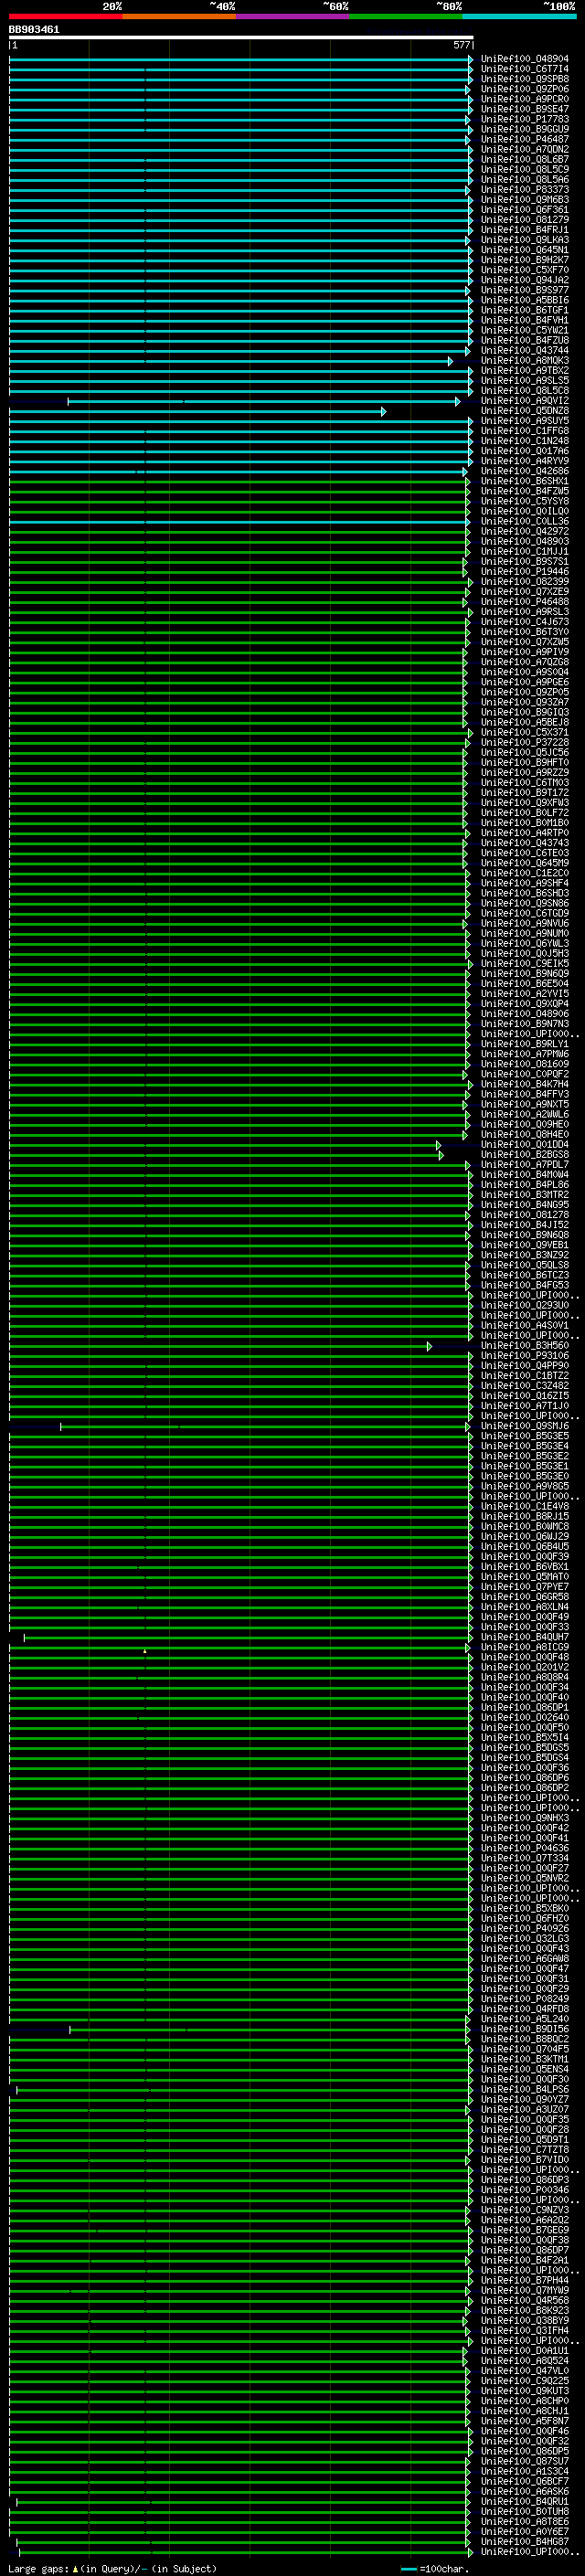Click the green ~80% identity legend bar
585x2576 pixels.
point(406,16)
